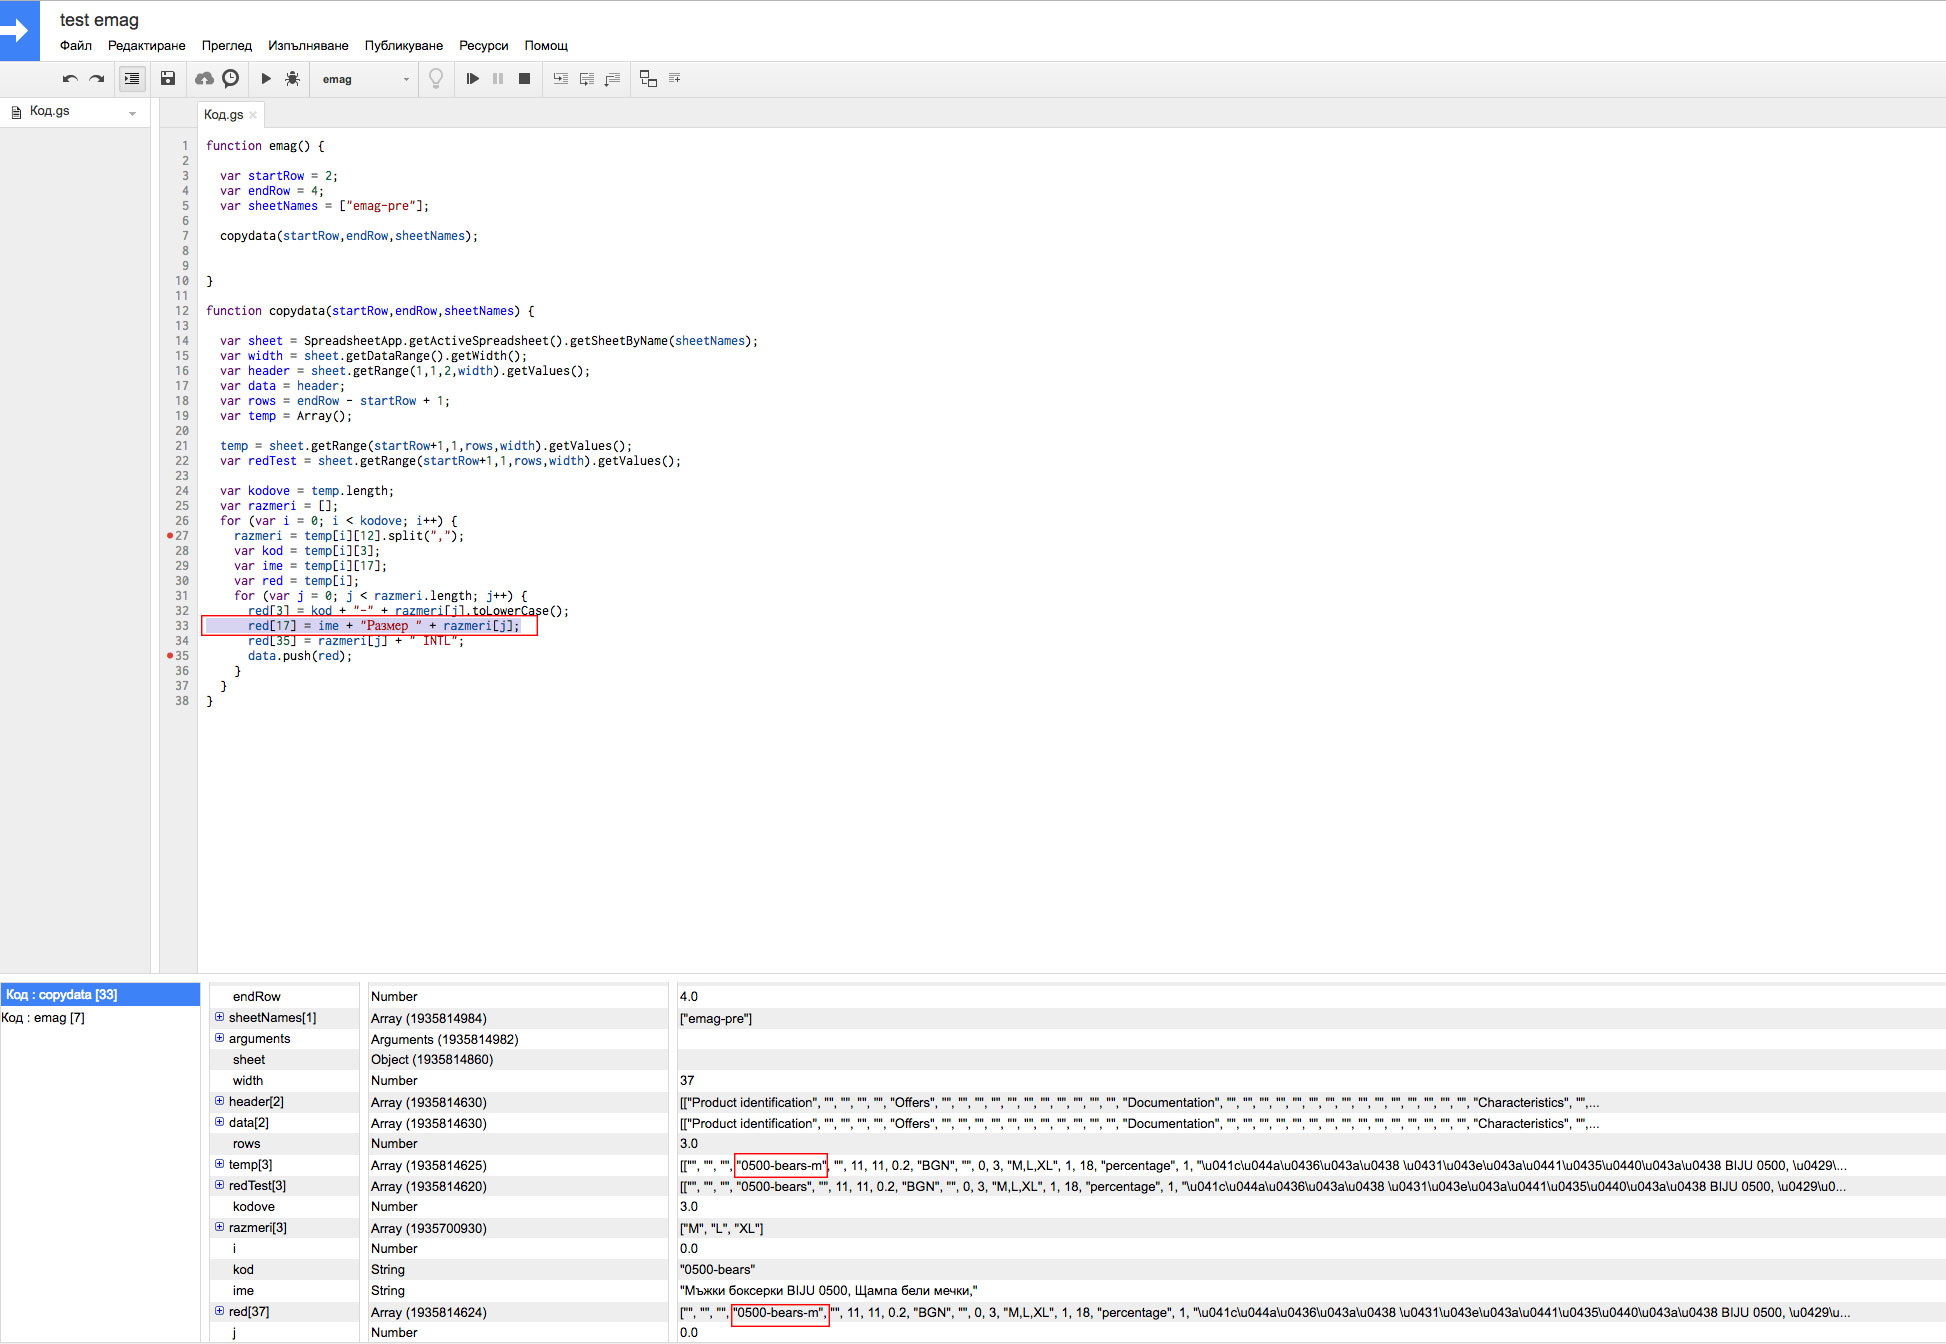Open the Публикуване menu
Viewport: 1946px width, 1344px height.
pyautogui.click(x=403, y=45)
